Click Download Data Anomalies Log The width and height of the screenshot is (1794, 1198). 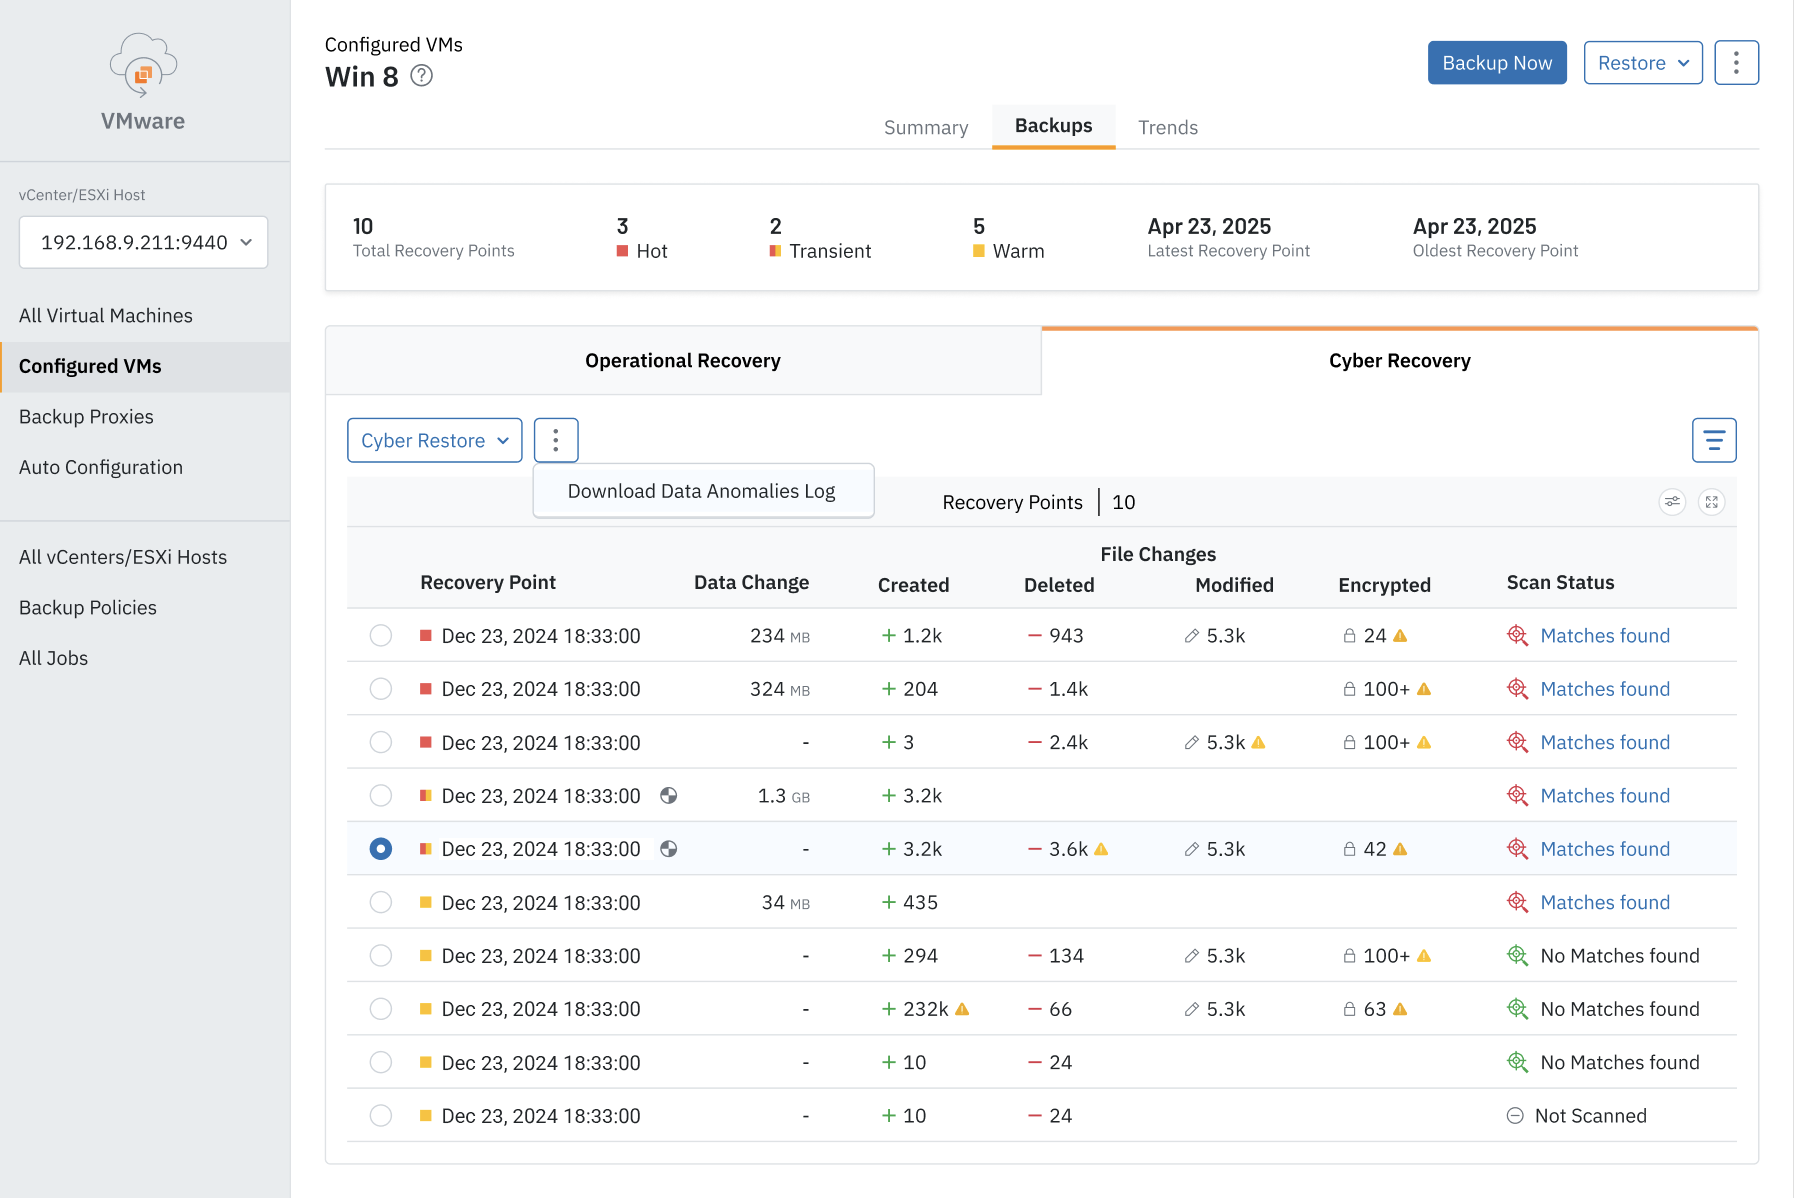(x=702, y=490)
